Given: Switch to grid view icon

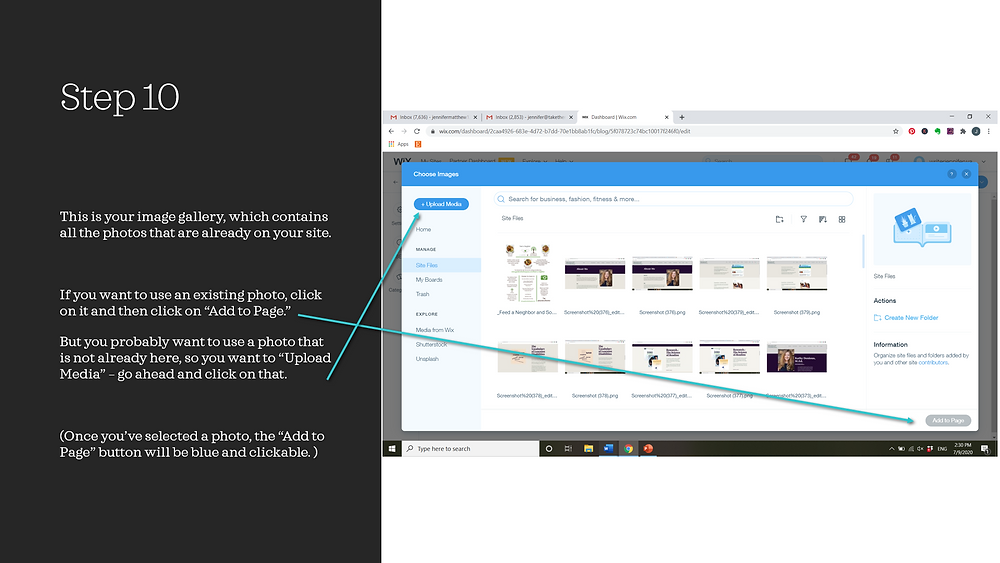Looking at the screenshot, I should [842, 219].
